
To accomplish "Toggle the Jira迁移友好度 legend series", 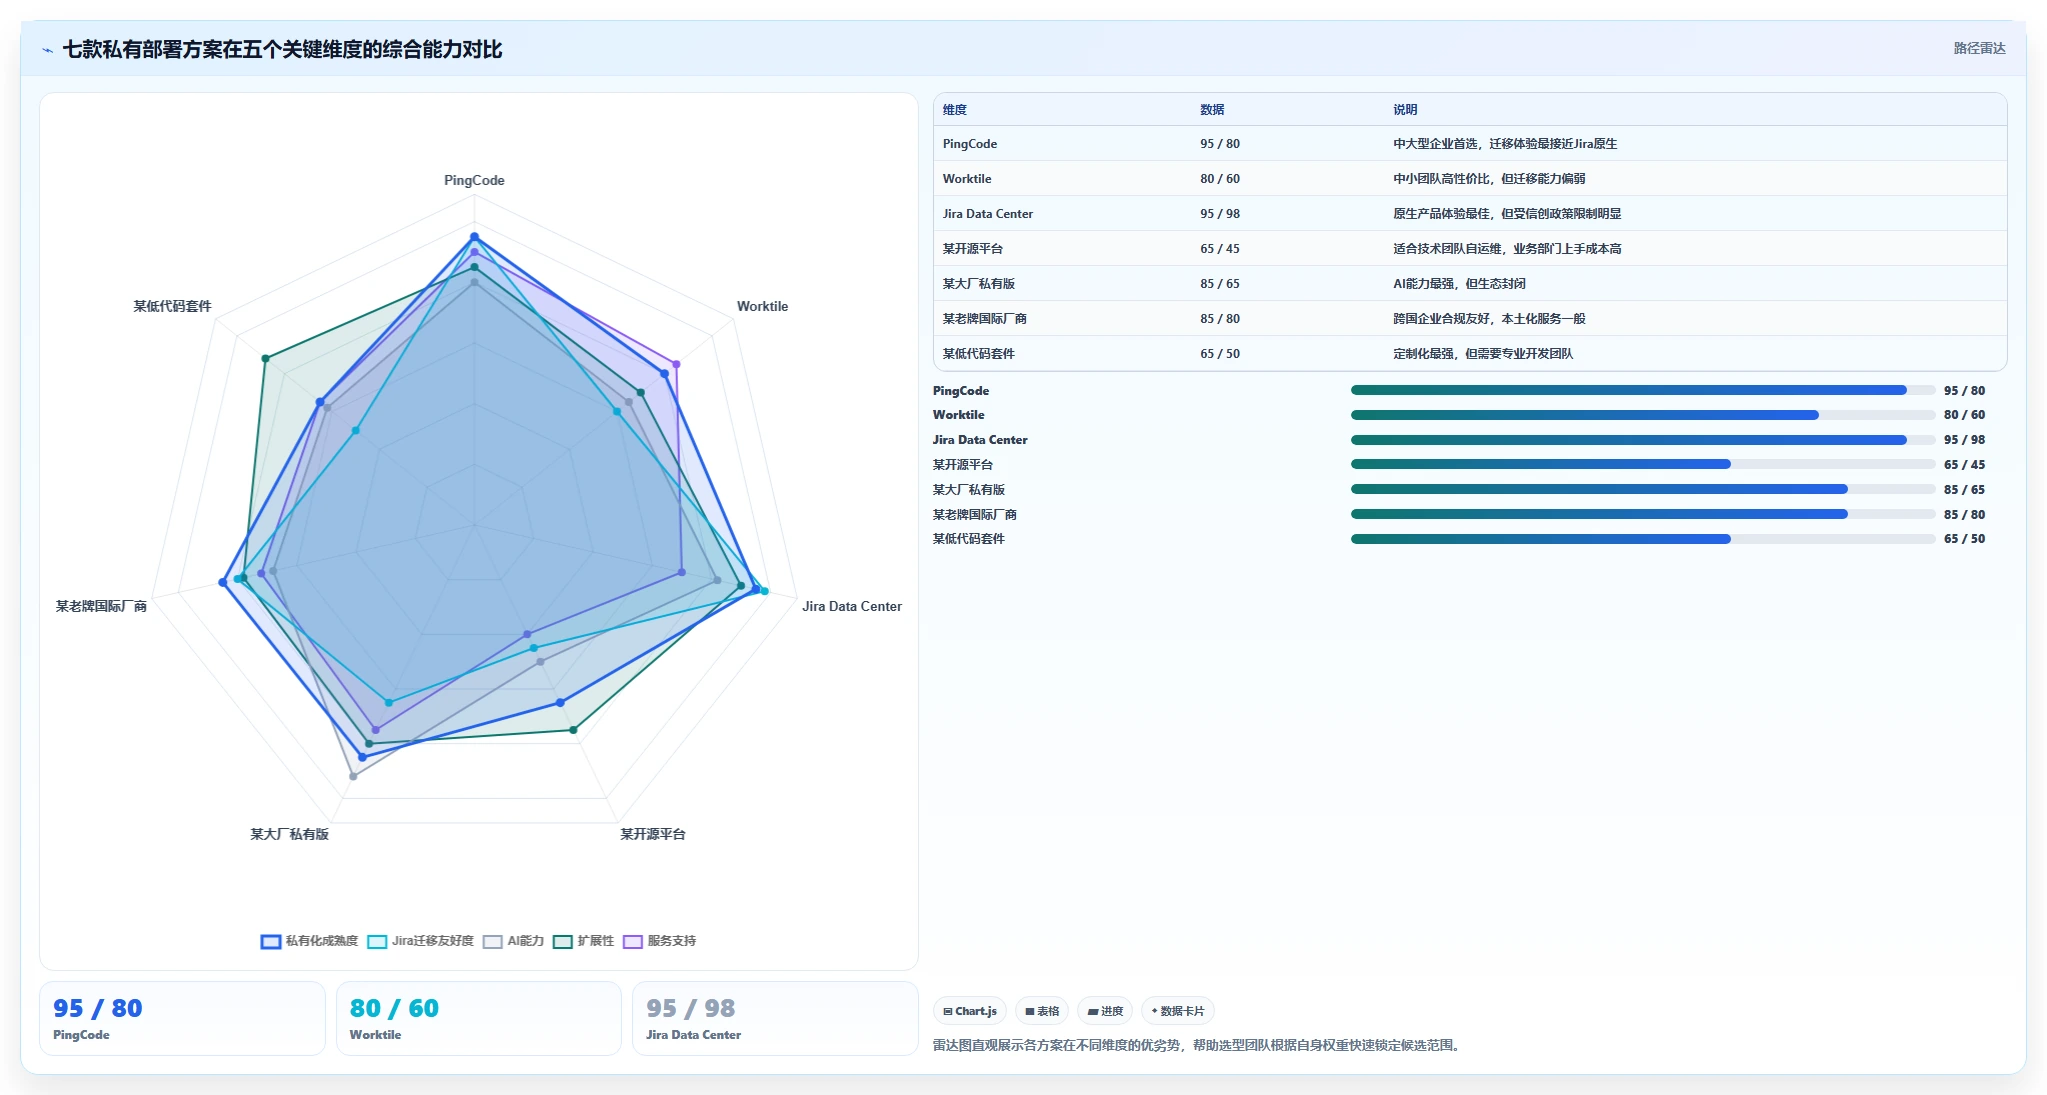I will pos(420,941).
